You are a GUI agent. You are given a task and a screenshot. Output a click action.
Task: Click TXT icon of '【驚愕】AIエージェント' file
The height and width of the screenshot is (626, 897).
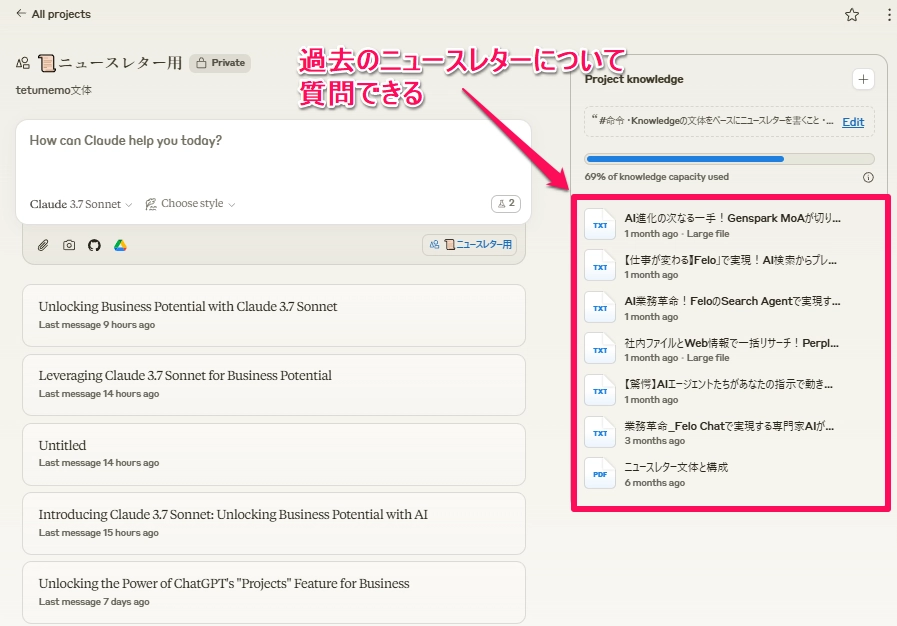click(x=600, y=391)
